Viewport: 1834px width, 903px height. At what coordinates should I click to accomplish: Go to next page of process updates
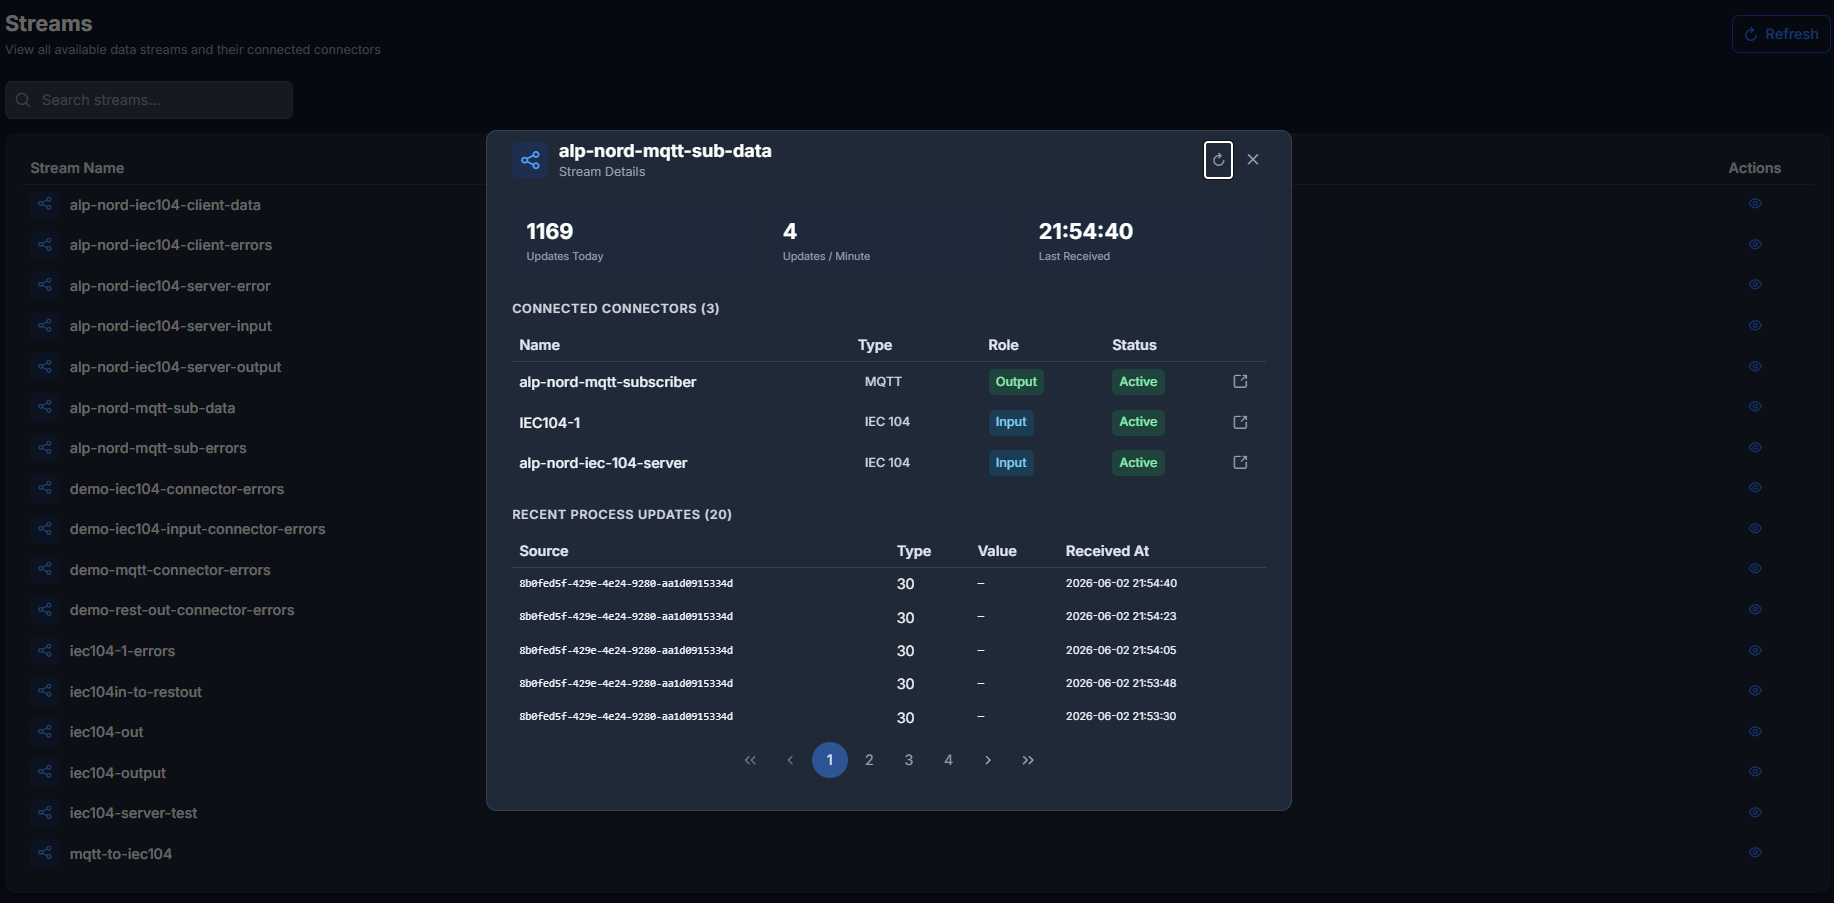pos(988,760)
